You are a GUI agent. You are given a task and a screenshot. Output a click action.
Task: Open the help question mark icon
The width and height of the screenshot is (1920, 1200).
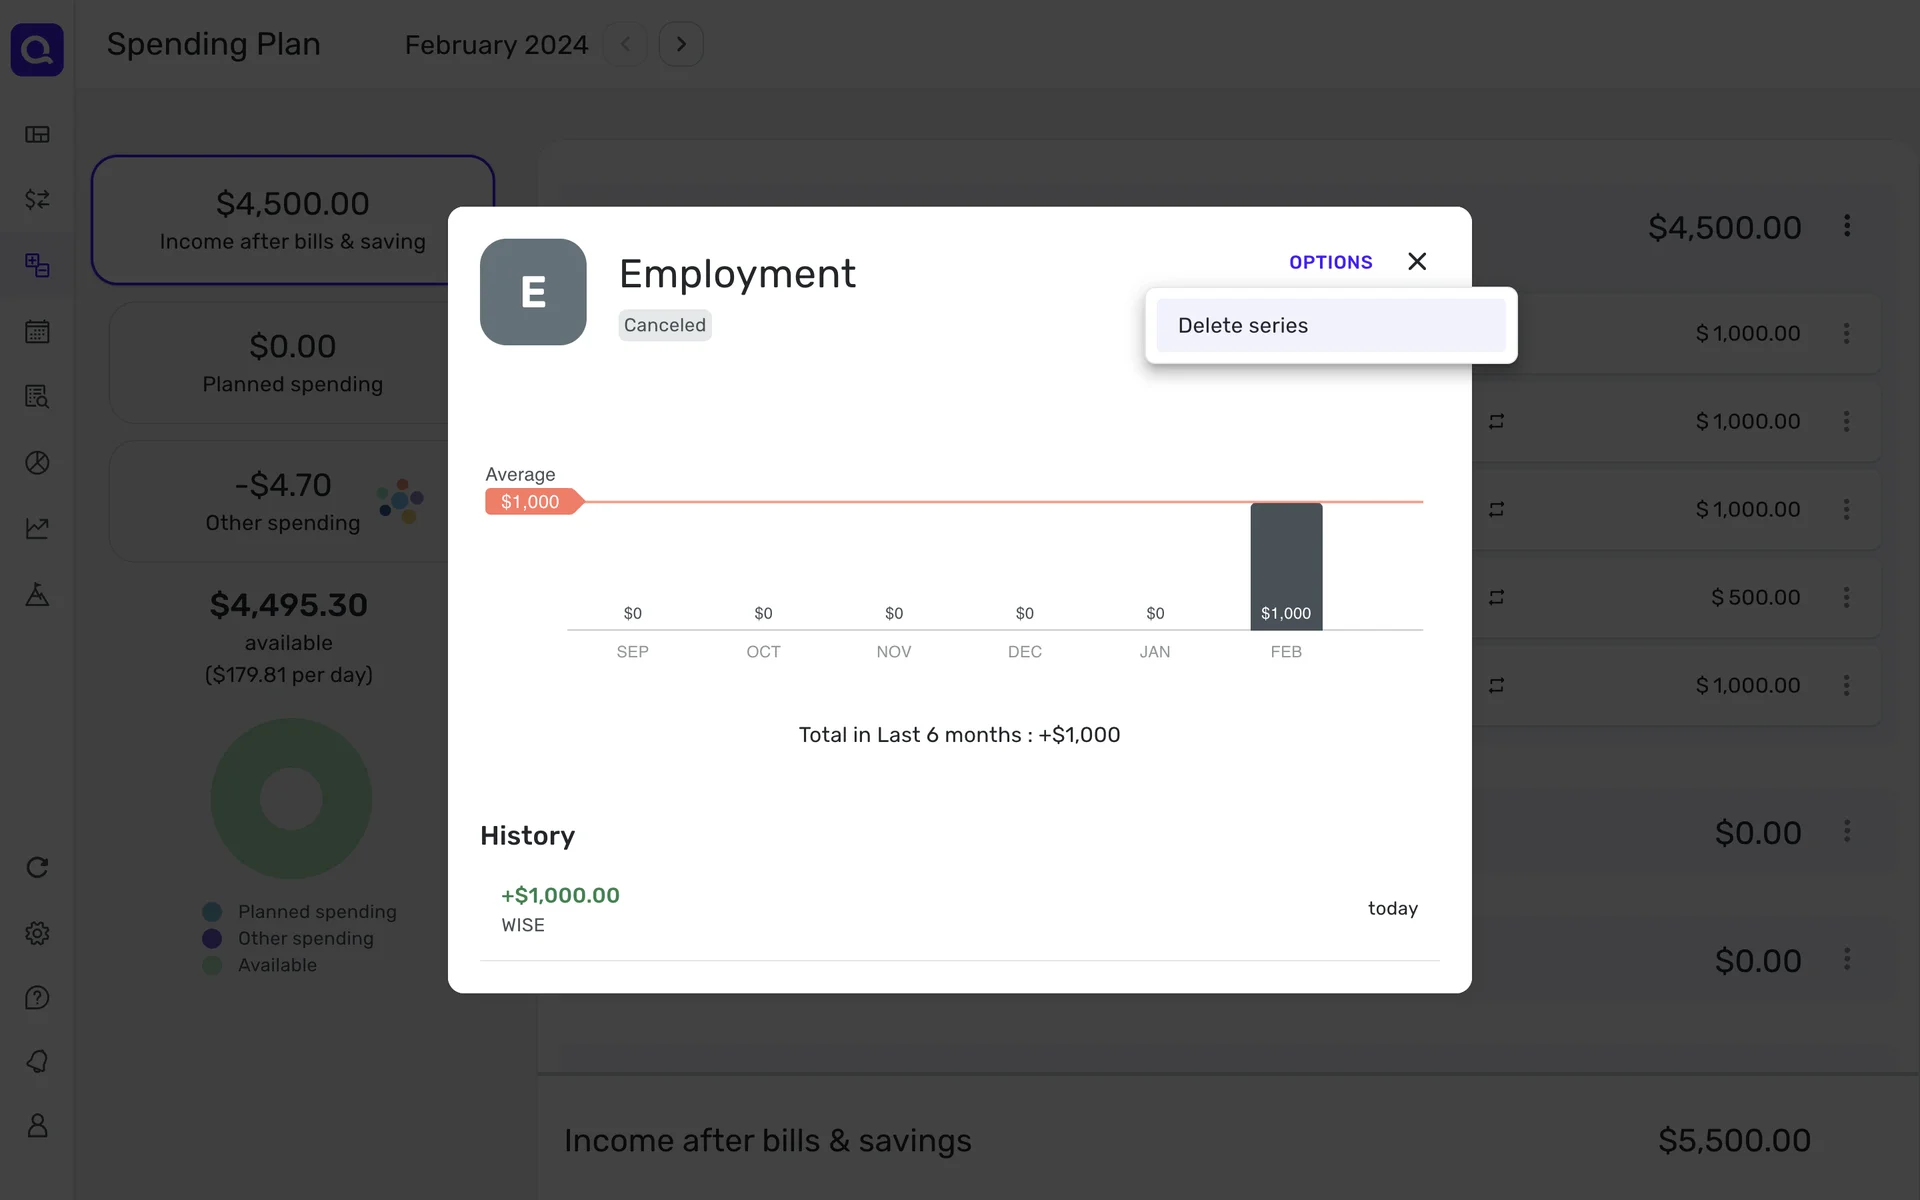pyautogui.click(x=37, y=998)
